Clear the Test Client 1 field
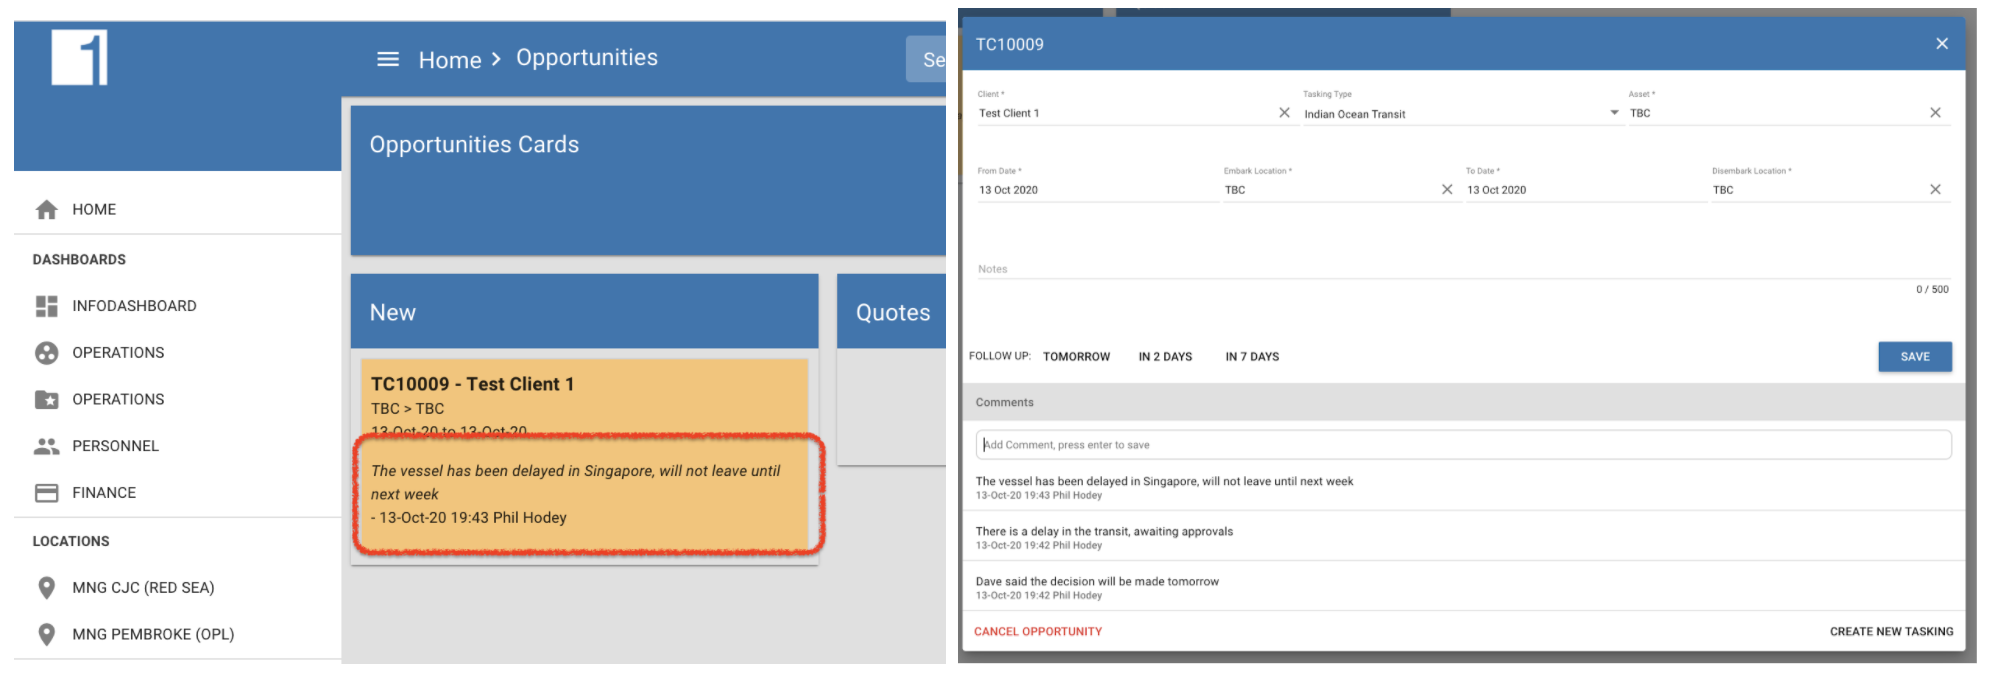Viewport: 1990px width, 682px height. (x=1284, y=113)
